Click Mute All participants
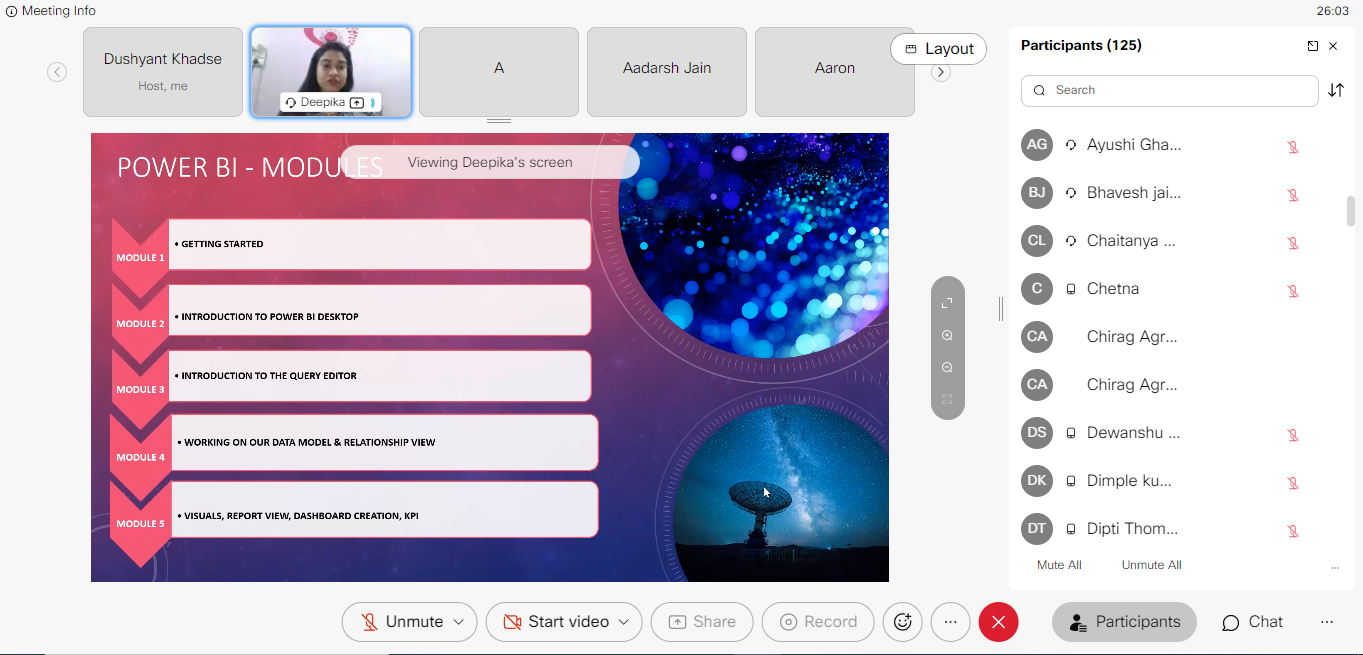Image resolution: width=1363 pixels, height=655 pixels. pos(1059,565)
